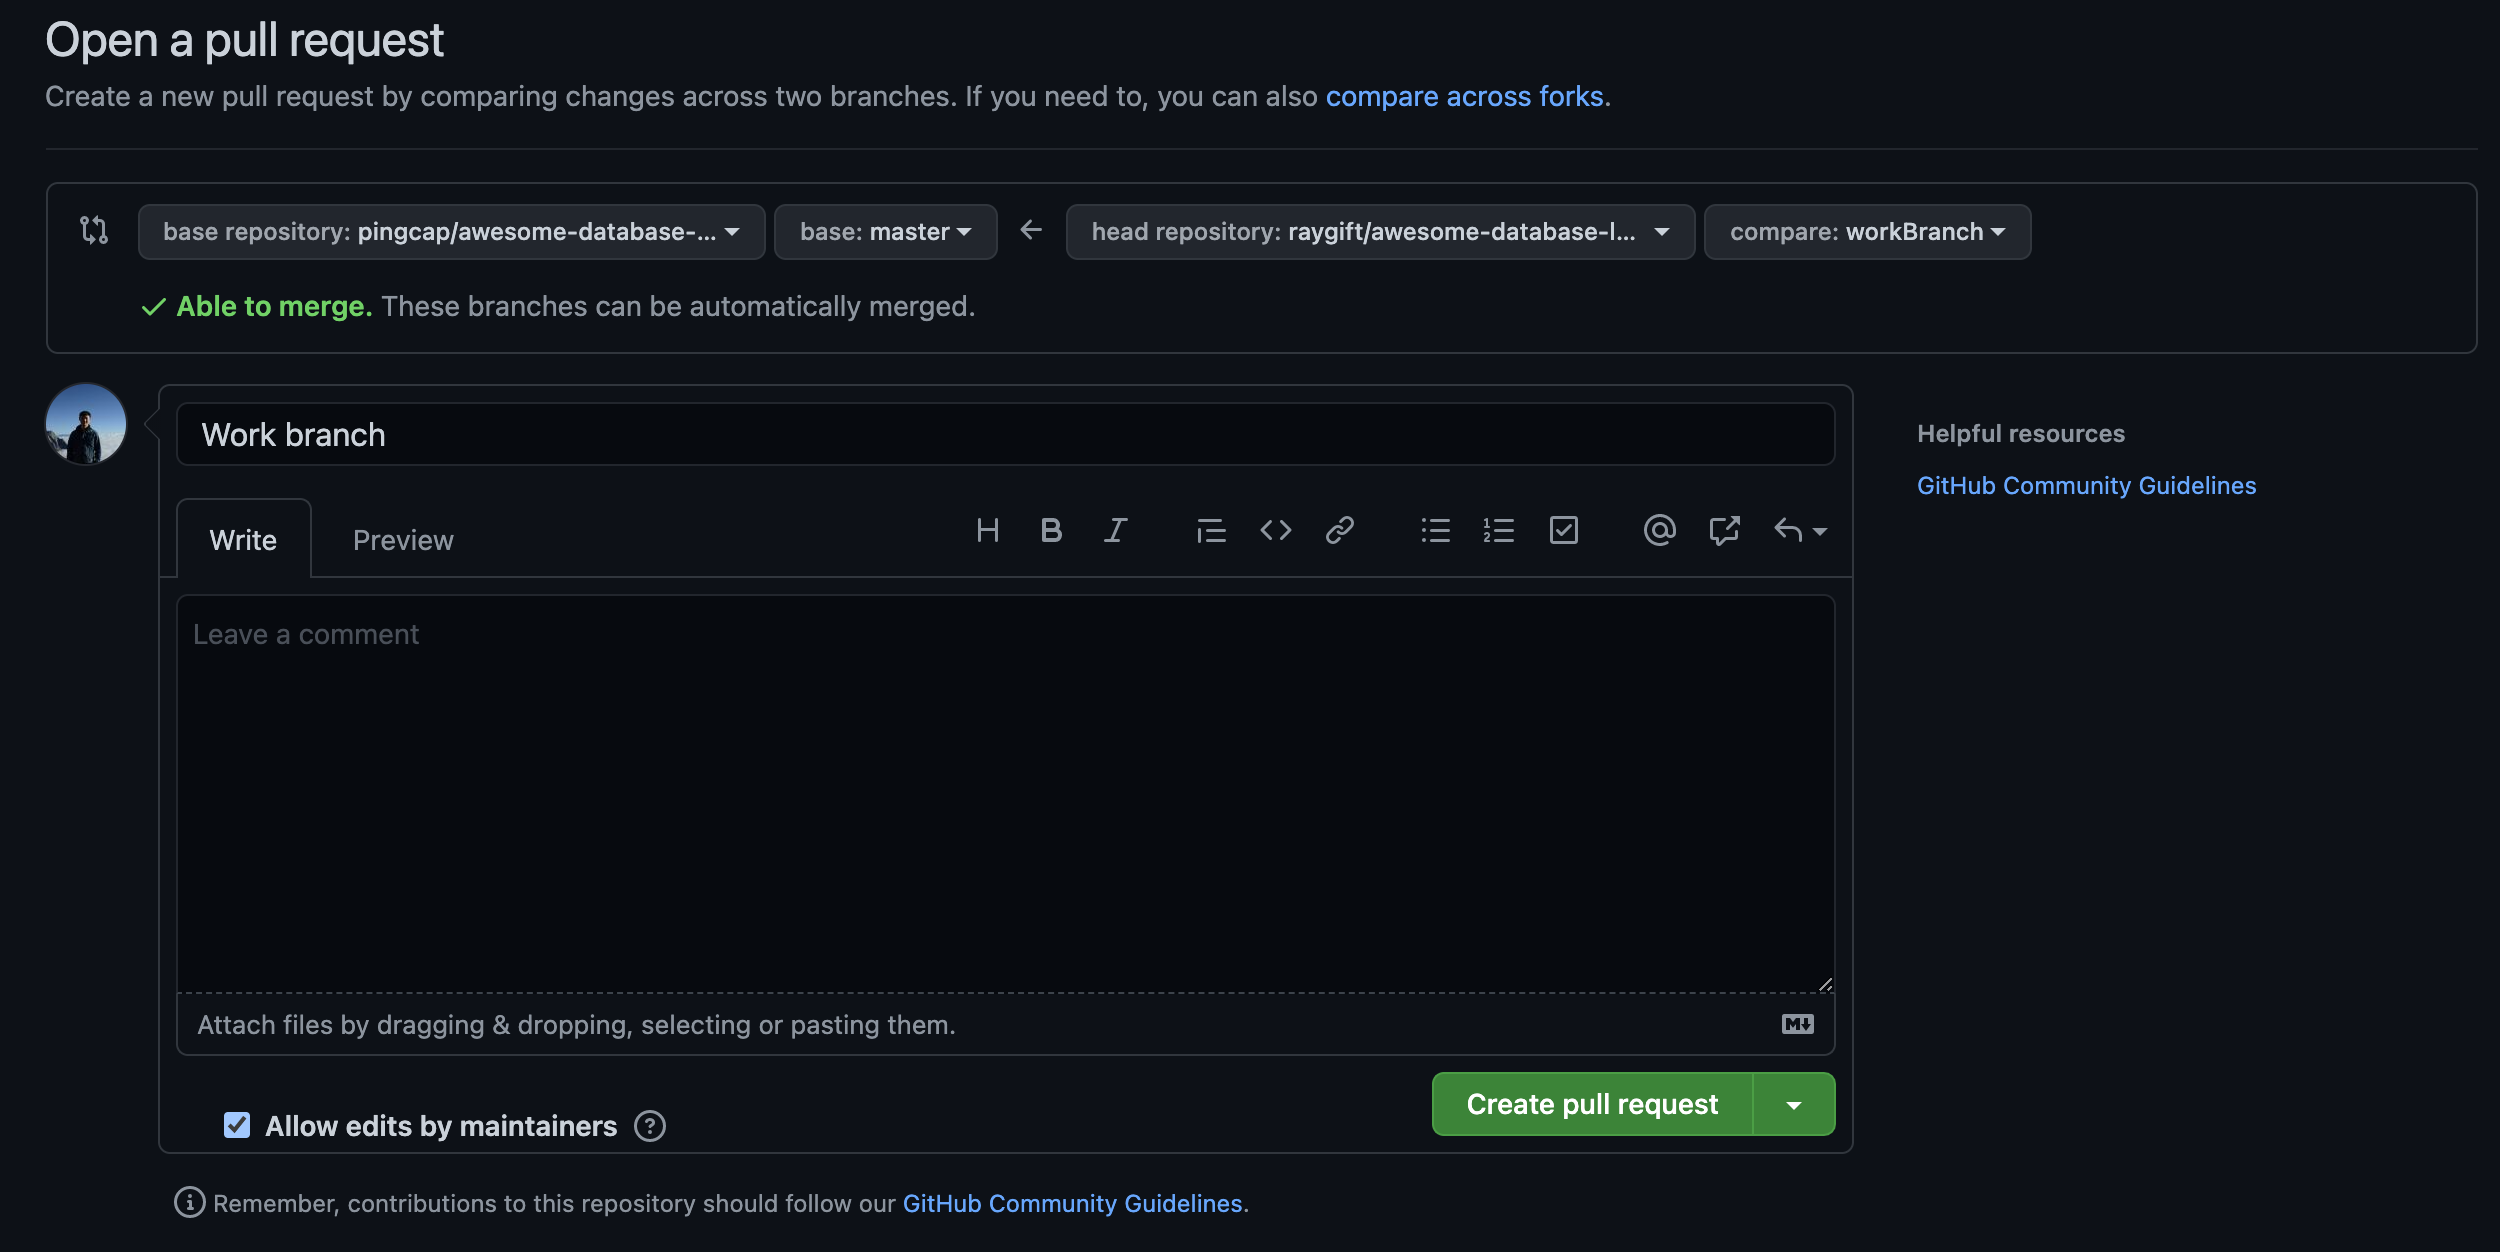Toggle bold text formatting

[1050, 530]
